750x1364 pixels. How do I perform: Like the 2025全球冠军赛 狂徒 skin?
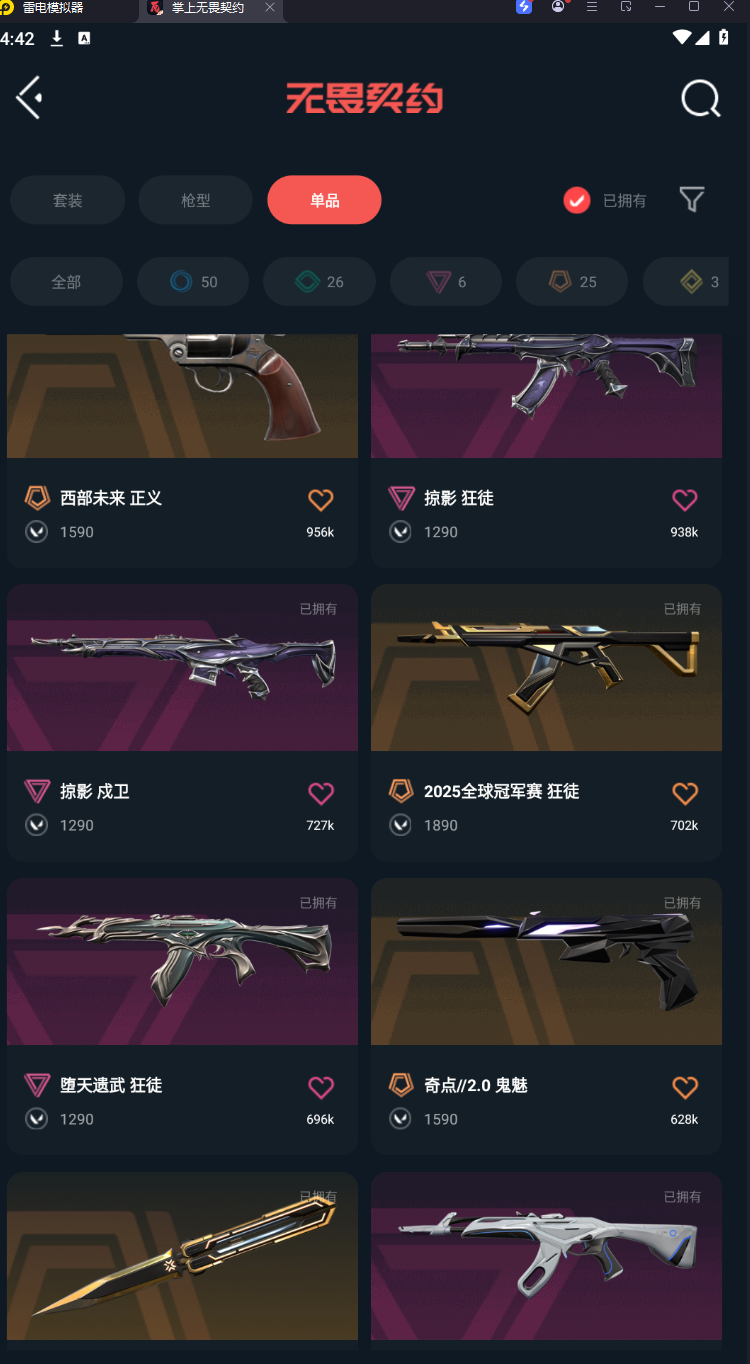(684, 793)
